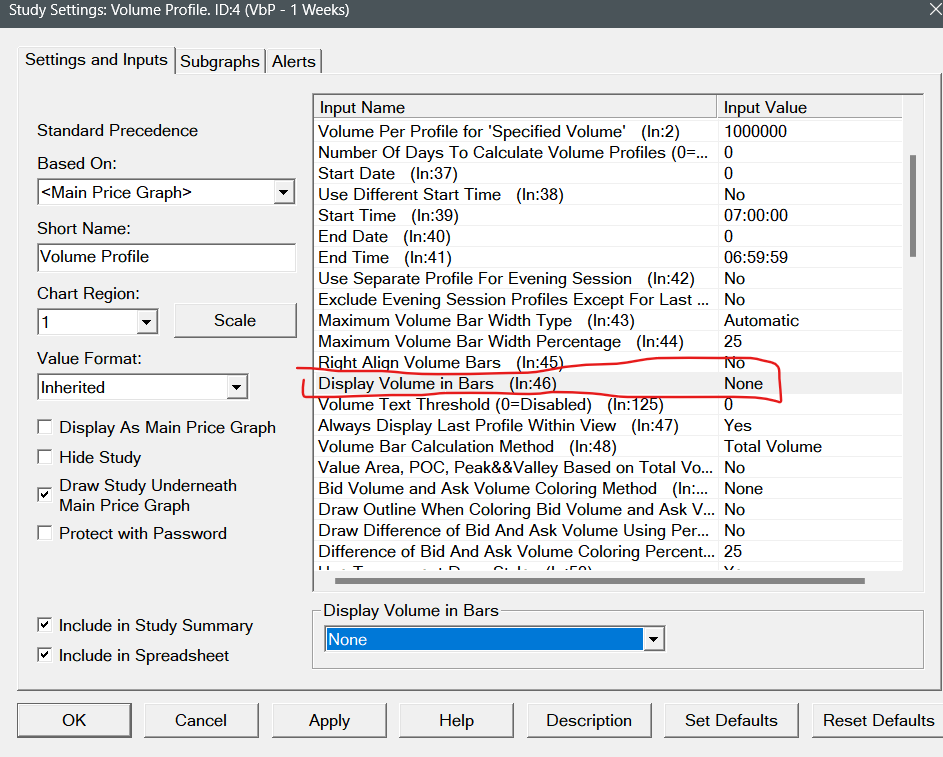Screen dimensions: 943x757
Task: Click the Cancel button
Action: [201, 720]
